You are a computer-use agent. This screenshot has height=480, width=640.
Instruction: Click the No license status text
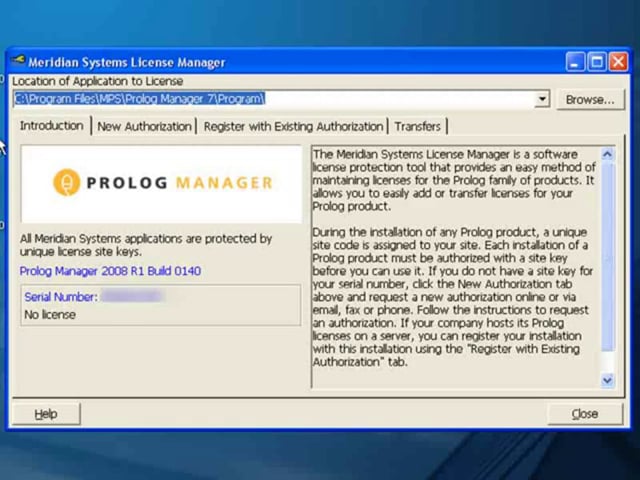(x=50, y=315)
